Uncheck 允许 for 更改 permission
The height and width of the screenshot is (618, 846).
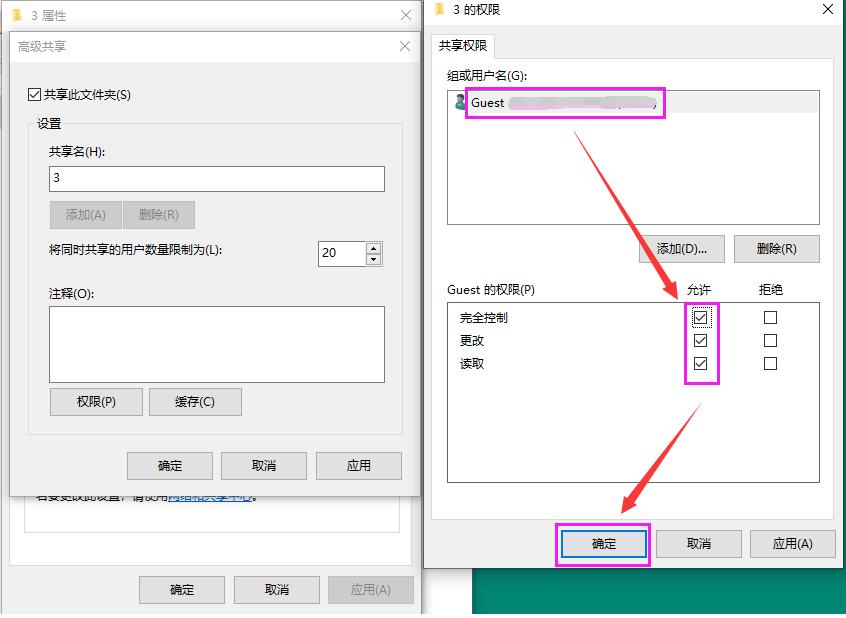pos(701,340)
